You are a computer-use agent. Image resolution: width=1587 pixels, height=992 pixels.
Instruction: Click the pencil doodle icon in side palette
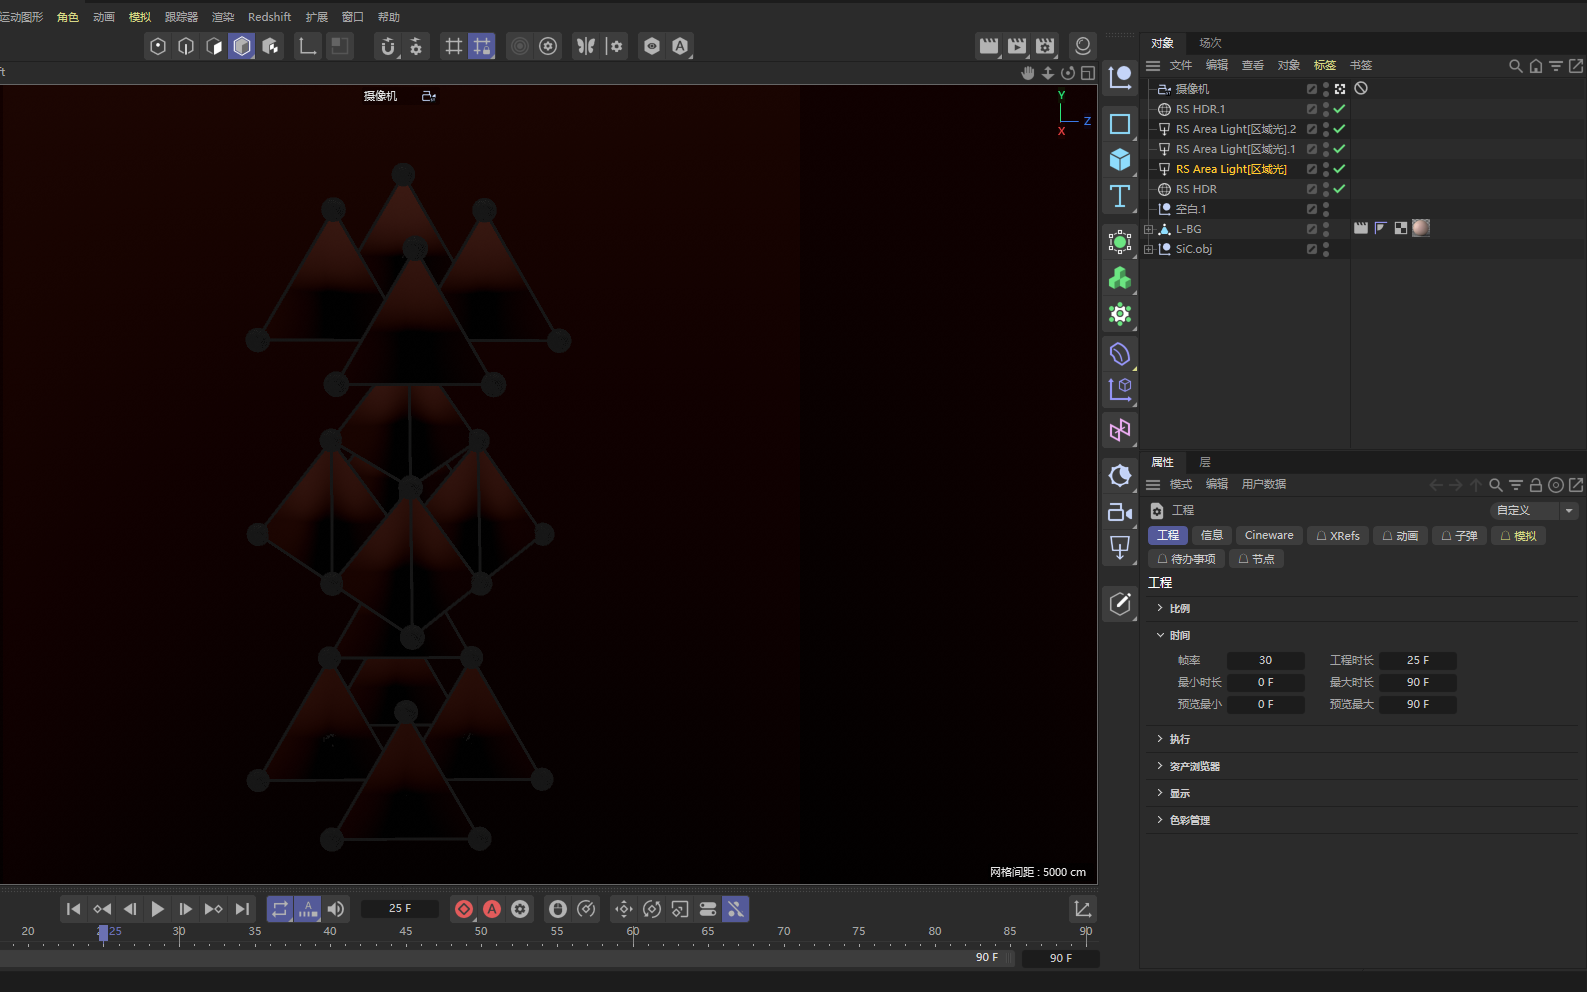1120,604
